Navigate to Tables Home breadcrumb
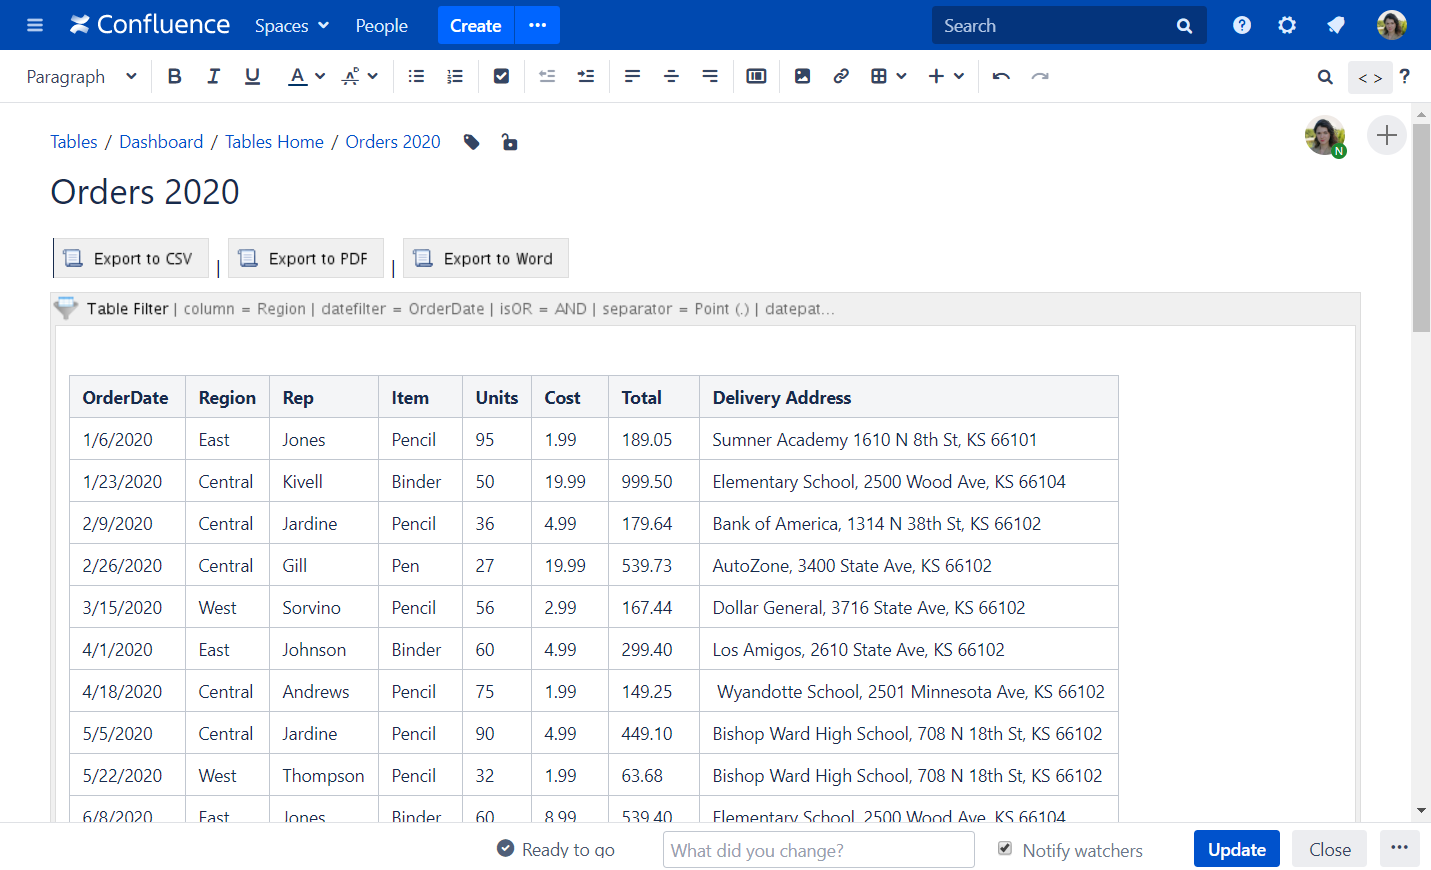1431x870 pixels. point(274,142)
